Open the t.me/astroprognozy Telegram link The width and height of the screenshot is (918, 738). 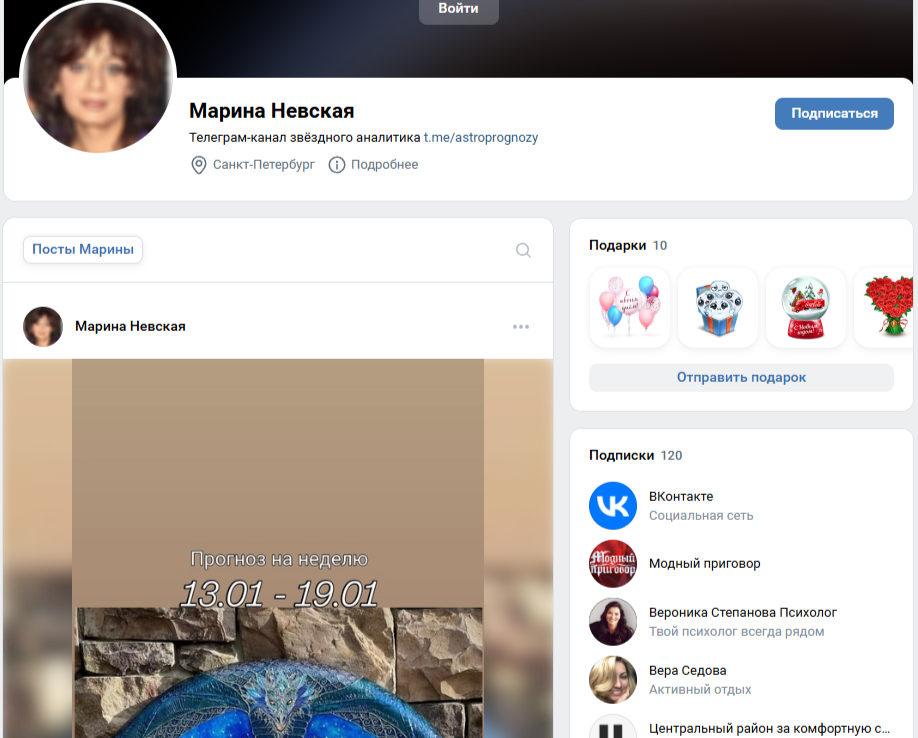pos(481,138)
